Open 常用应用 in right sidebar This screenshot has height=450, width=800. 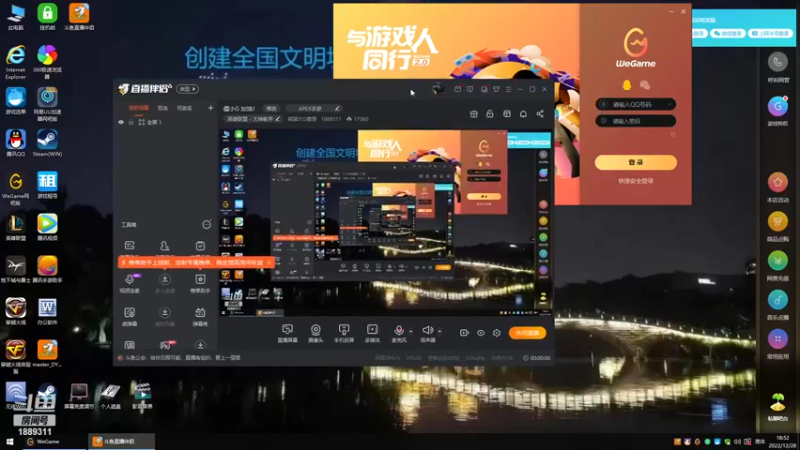coord(778,344)
